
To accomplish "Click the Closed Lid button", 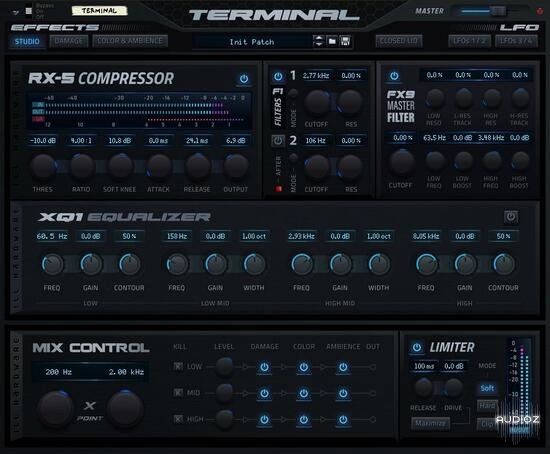I will [399, 41].
